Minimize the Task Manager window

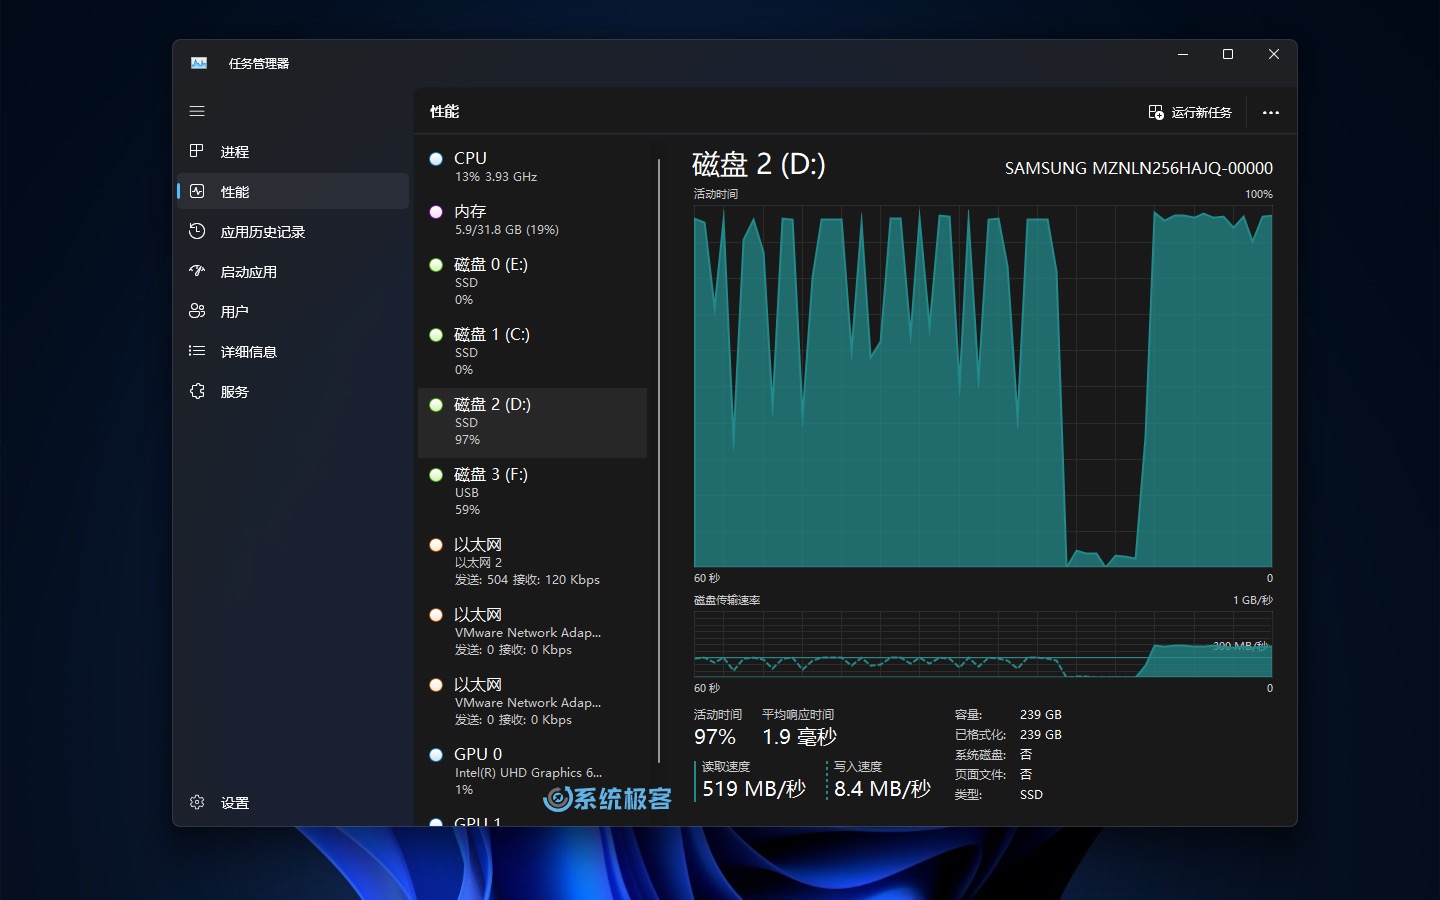1183,55
